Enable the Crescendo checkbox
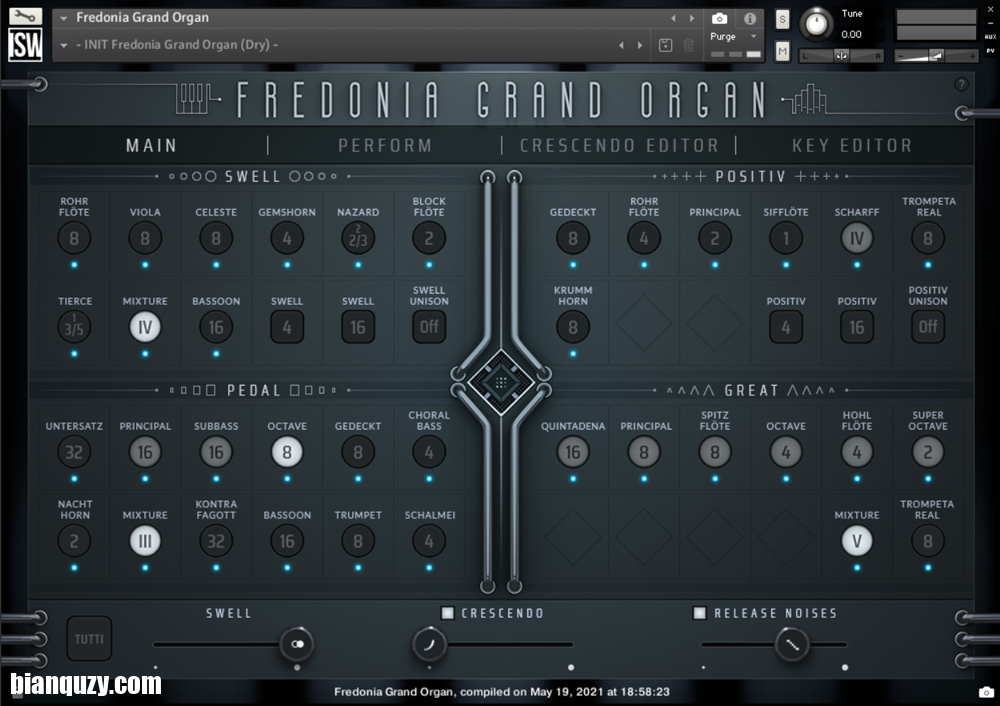This screenshot has width=1000, height=706. click(448, 613)
